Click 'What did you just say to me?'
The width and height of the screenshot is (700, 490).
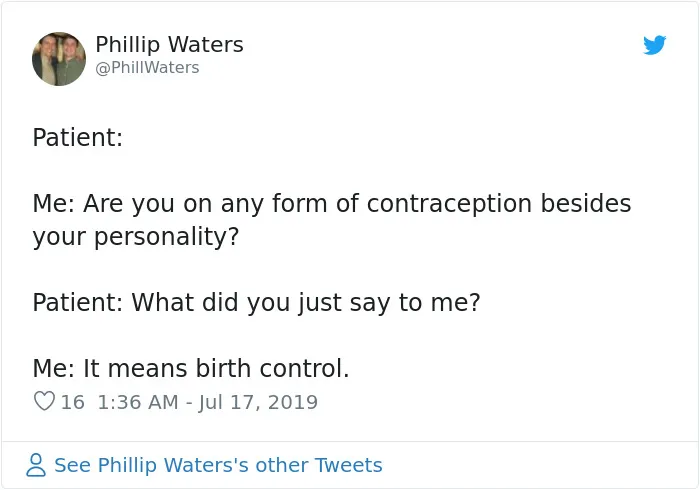[x=306, y=303]
